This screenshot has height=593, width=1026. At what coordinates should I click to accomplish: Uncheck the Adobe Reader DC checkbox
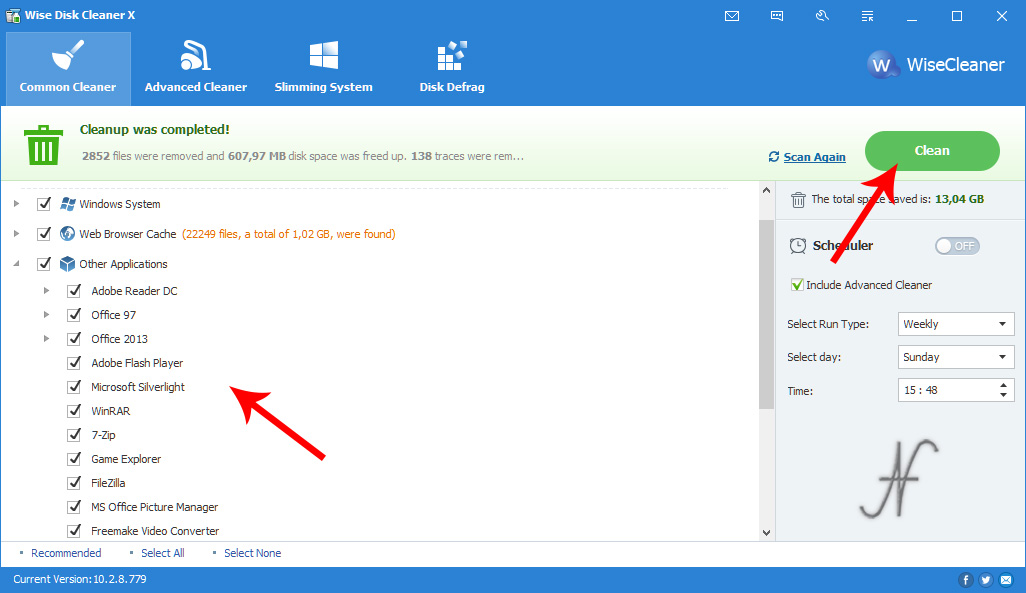(74, 291)
